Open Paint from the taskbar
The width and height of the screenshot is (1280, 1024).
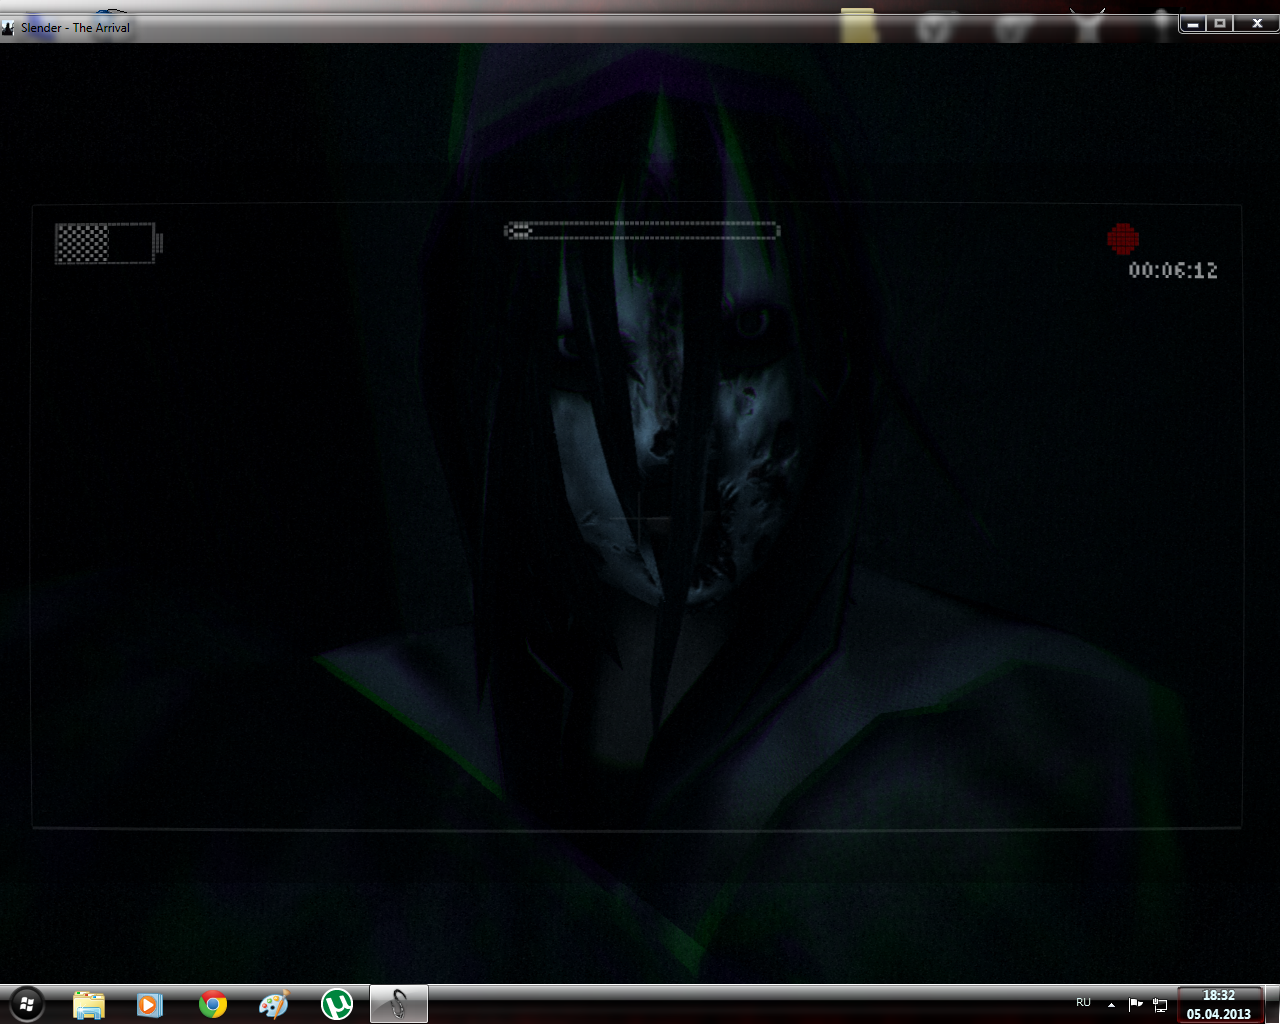[274, 1004]
